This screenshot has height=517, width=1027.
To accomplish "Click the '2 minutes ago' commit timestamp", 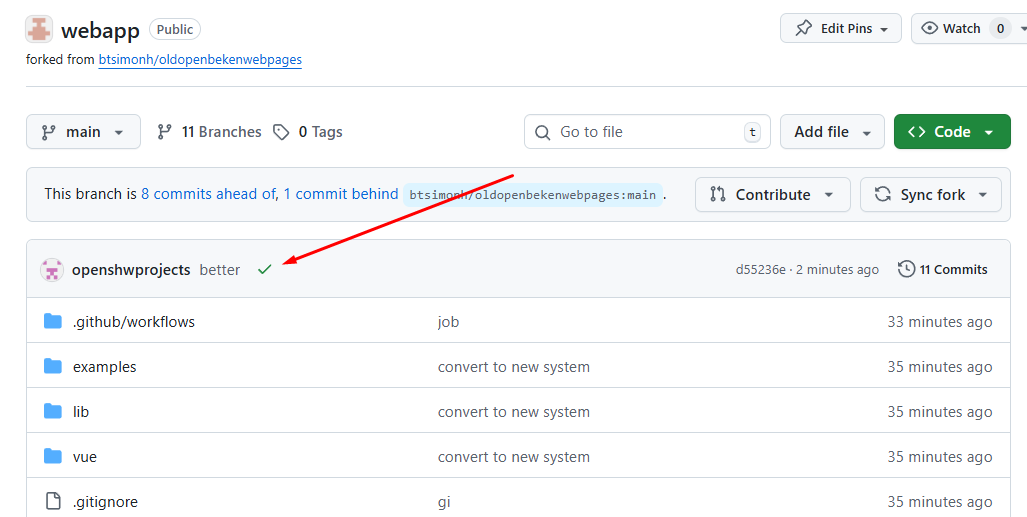I will tap(837, 269).
